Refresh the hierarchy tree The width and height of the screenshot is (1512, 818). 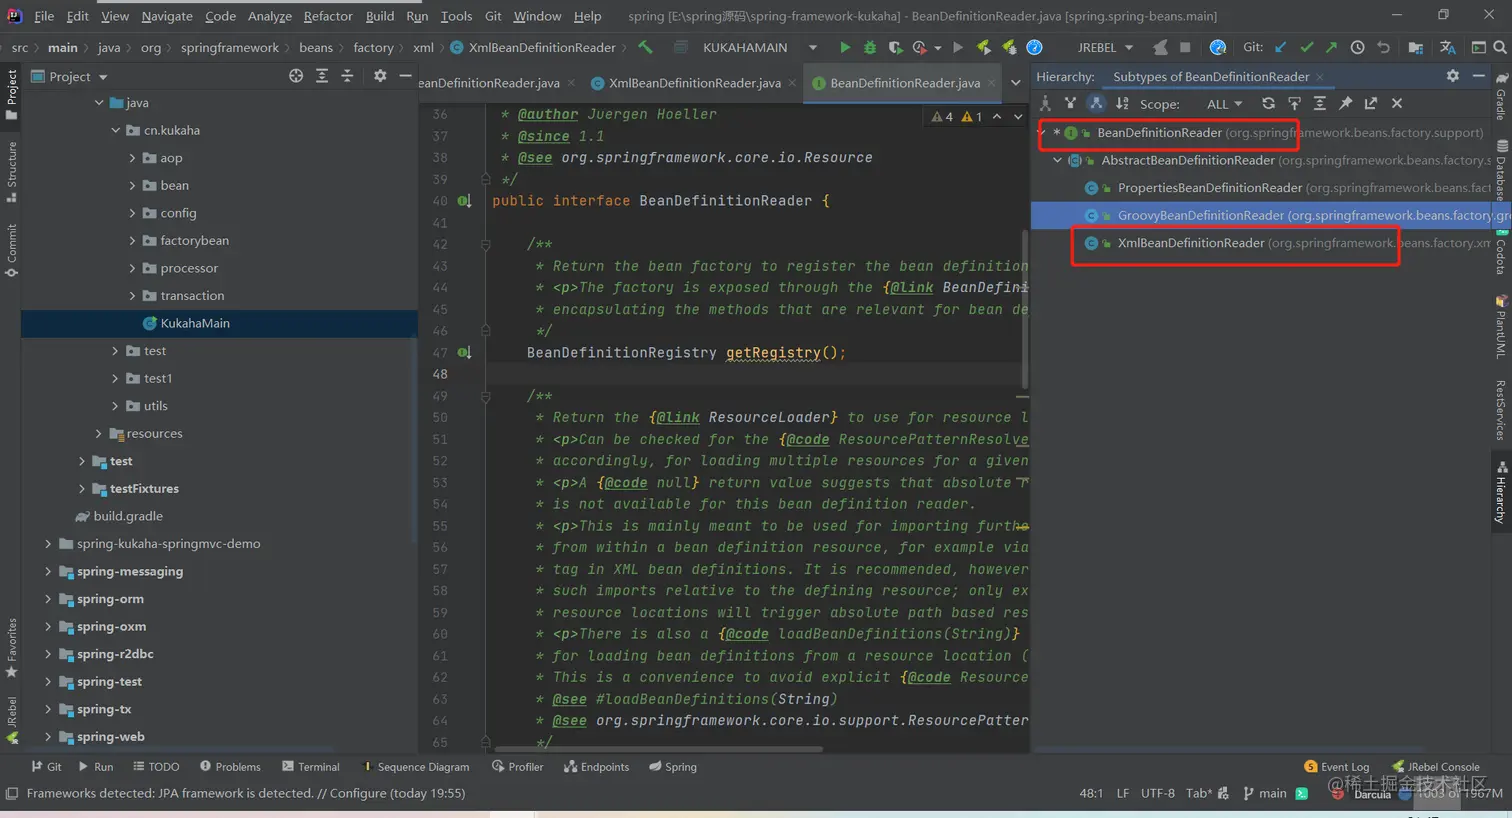pos(1268,103)
